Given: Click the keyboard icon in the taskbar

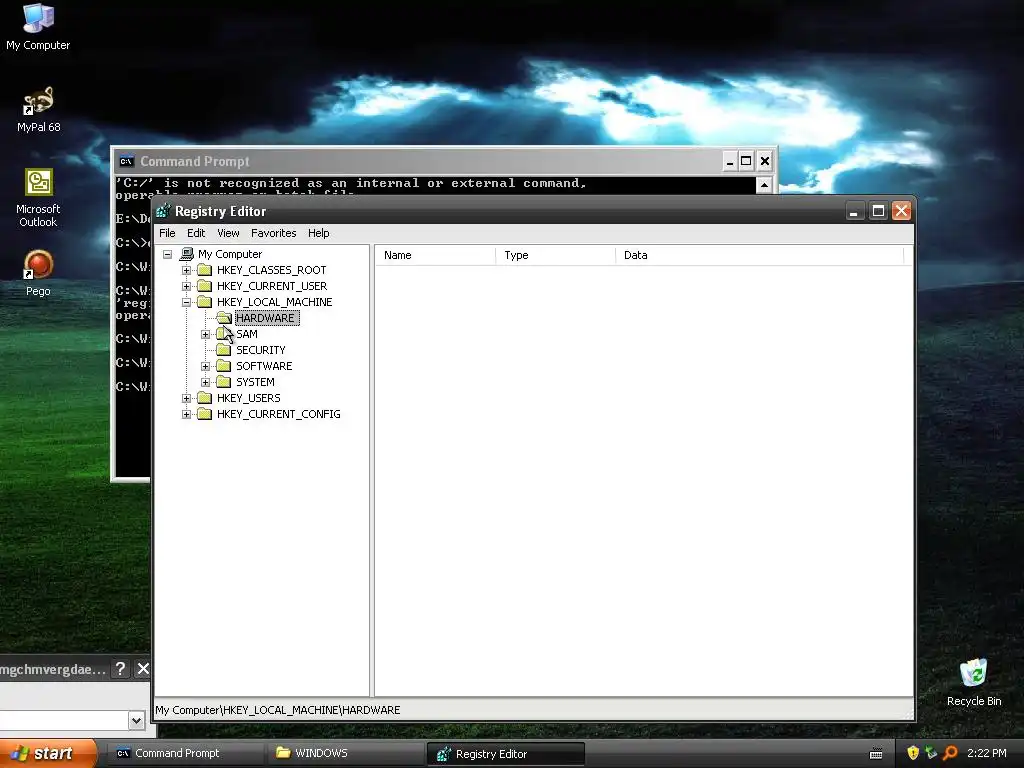Looking at the screenshot, I should click(x=876, y=754).
